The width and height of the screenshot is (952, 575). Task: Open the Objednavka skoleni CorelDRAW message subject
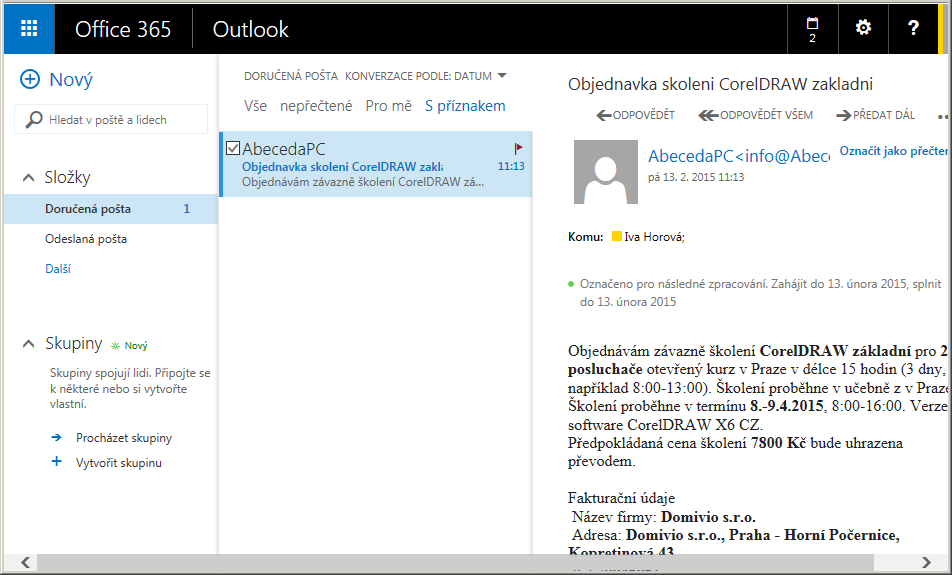click(342, 166)
